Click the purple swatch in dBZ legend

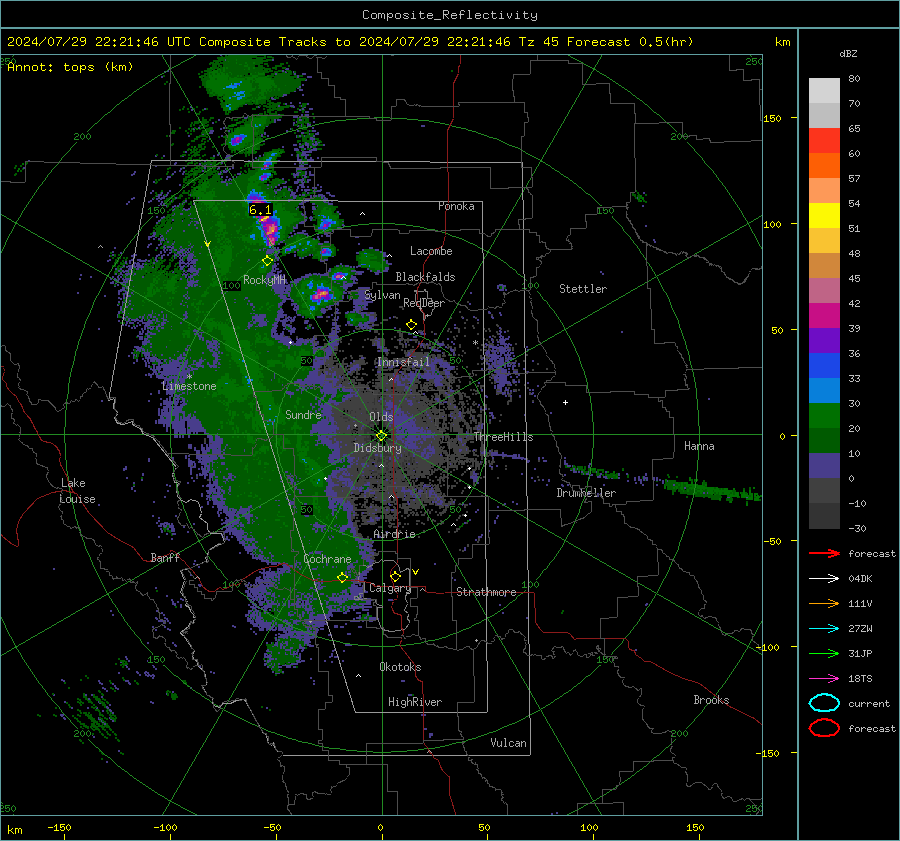point(824,340)
